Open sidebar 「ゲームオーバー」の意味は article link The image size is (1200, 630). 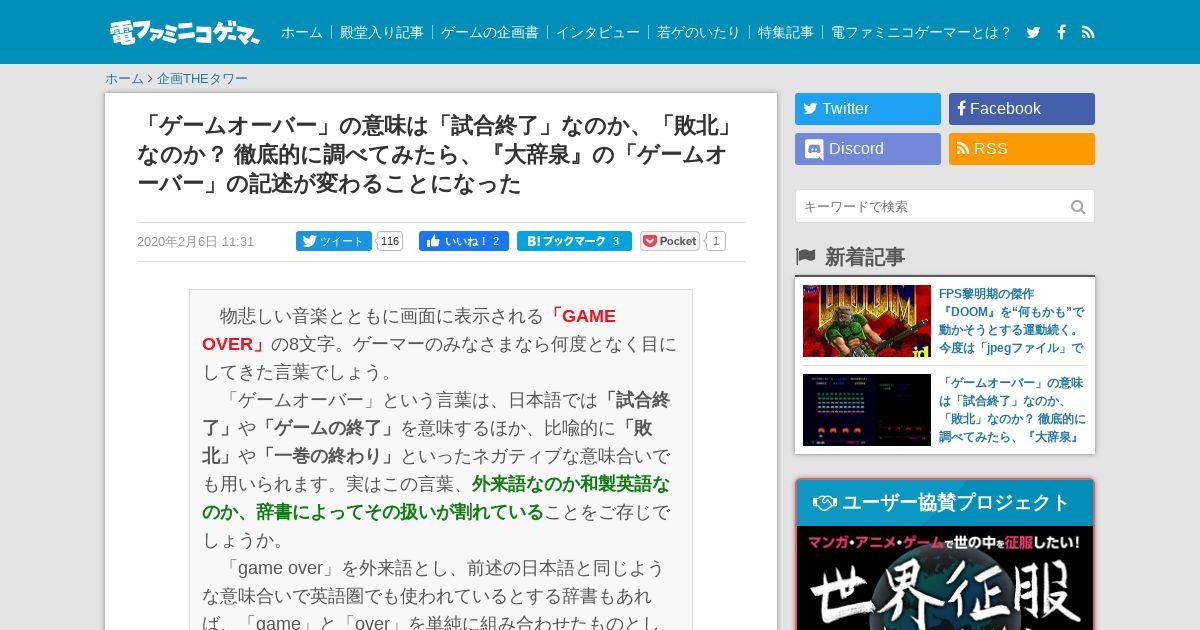click(x=1012, y=410)
